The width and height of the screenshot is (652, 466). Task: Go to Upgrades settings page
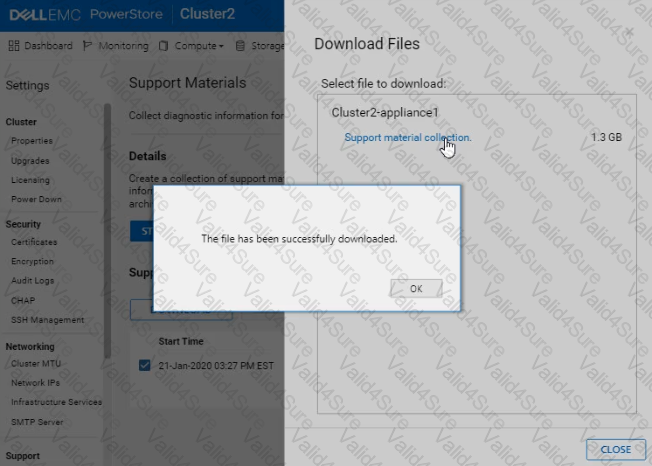pyautogui.click(x=30, y=160)
